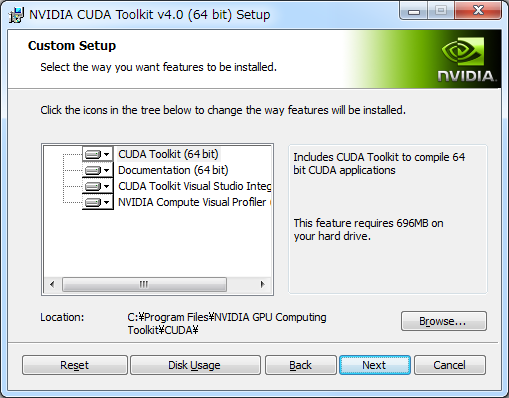Click the feature tree horizontal scrollbar thumb
Image resolution: width=509 pixels, height=398 pixels.
(144, 284)
